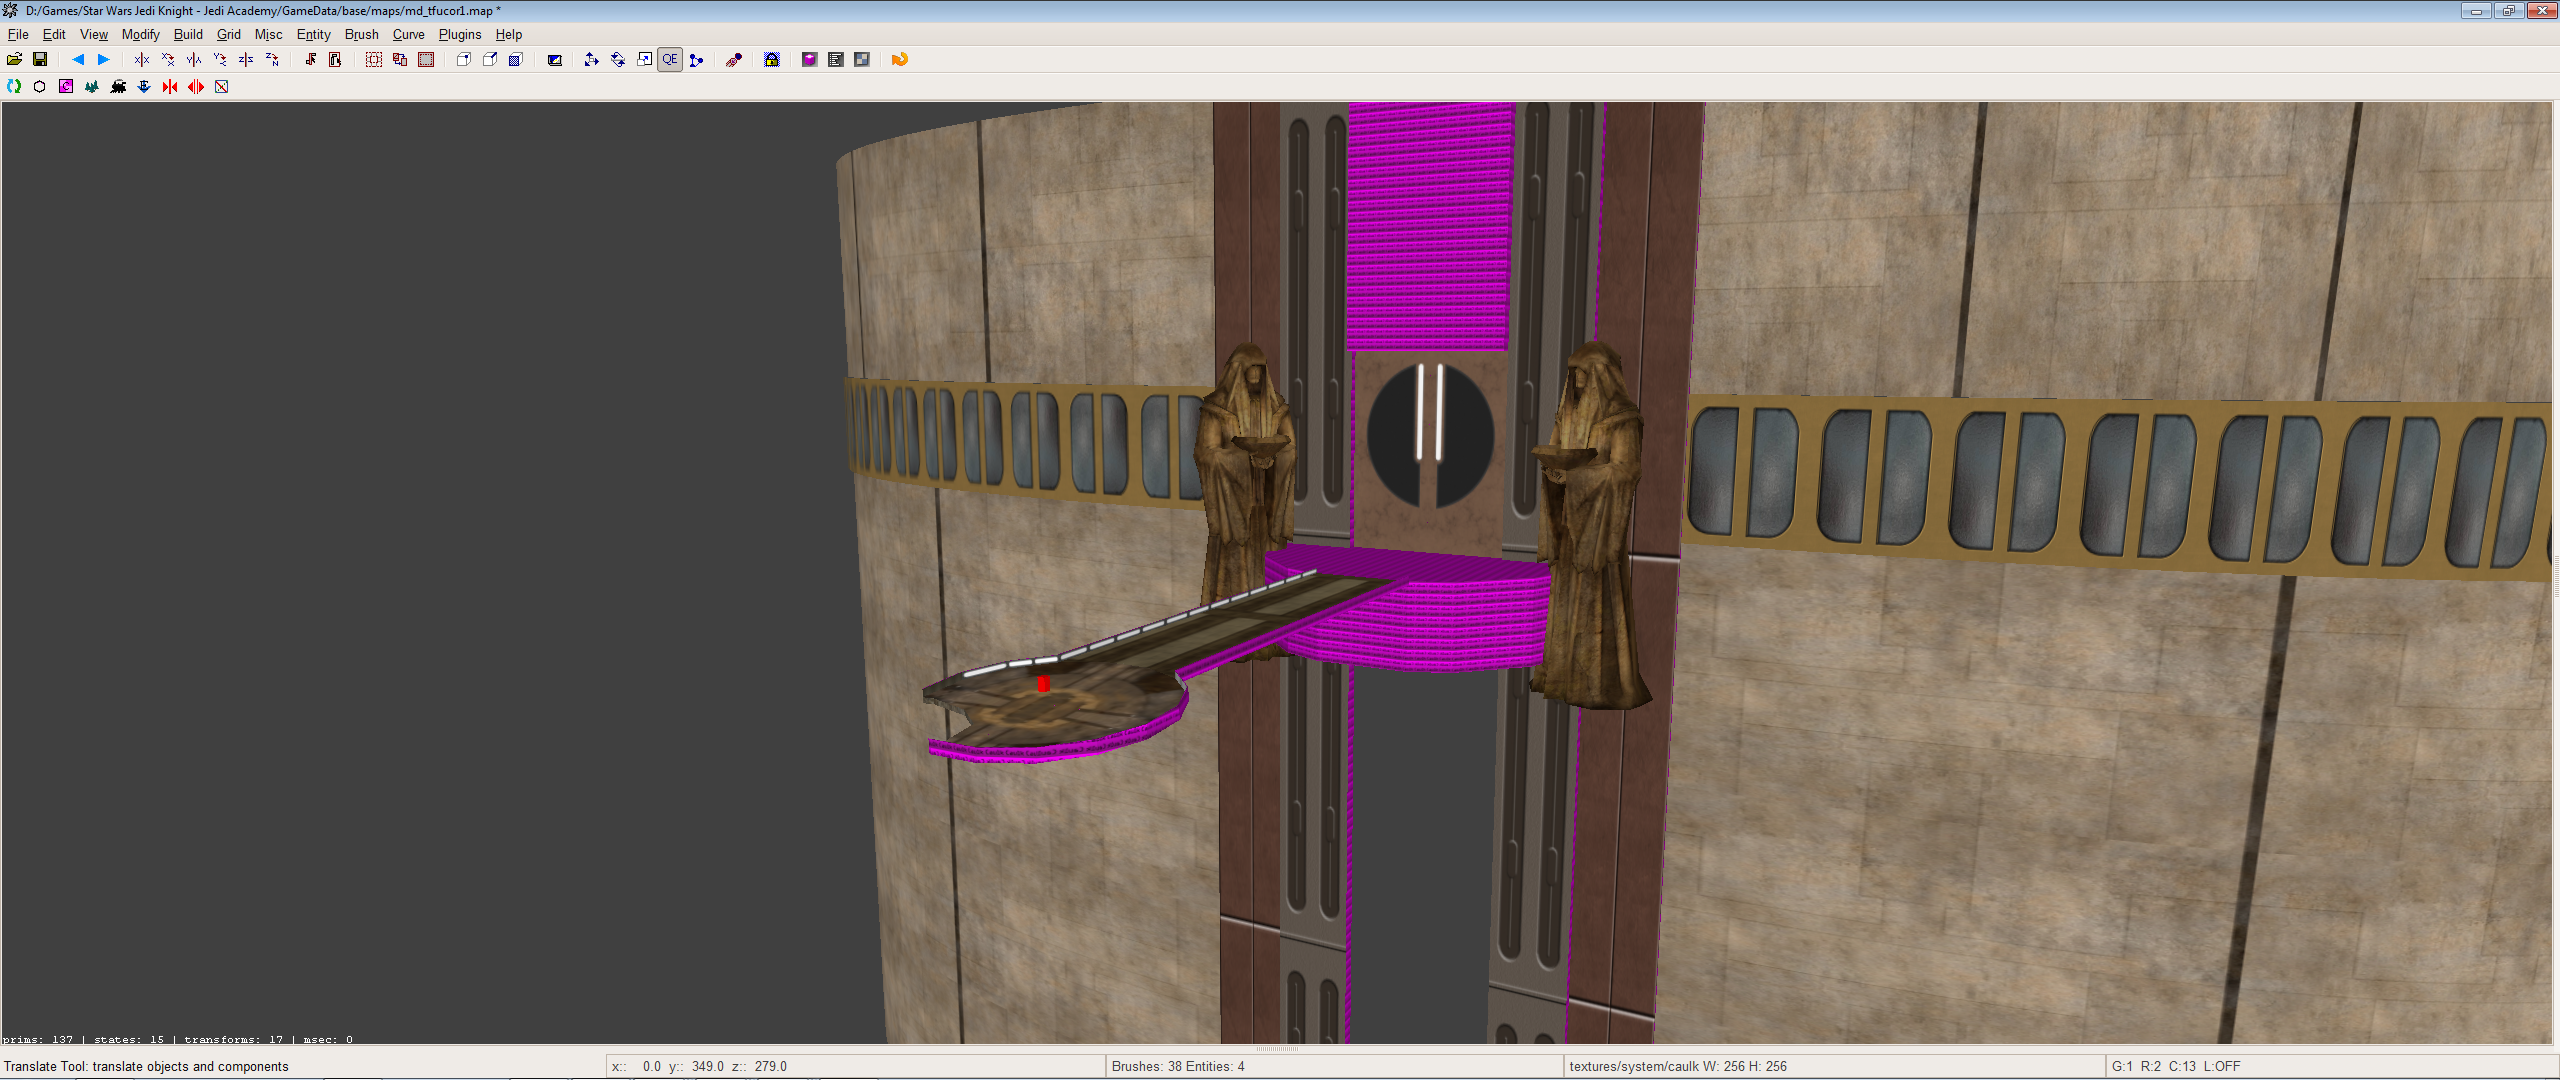This screenshot has height=1080, width=2560.
Task: Activate the Translate tool
Action: tap(592, 60)
